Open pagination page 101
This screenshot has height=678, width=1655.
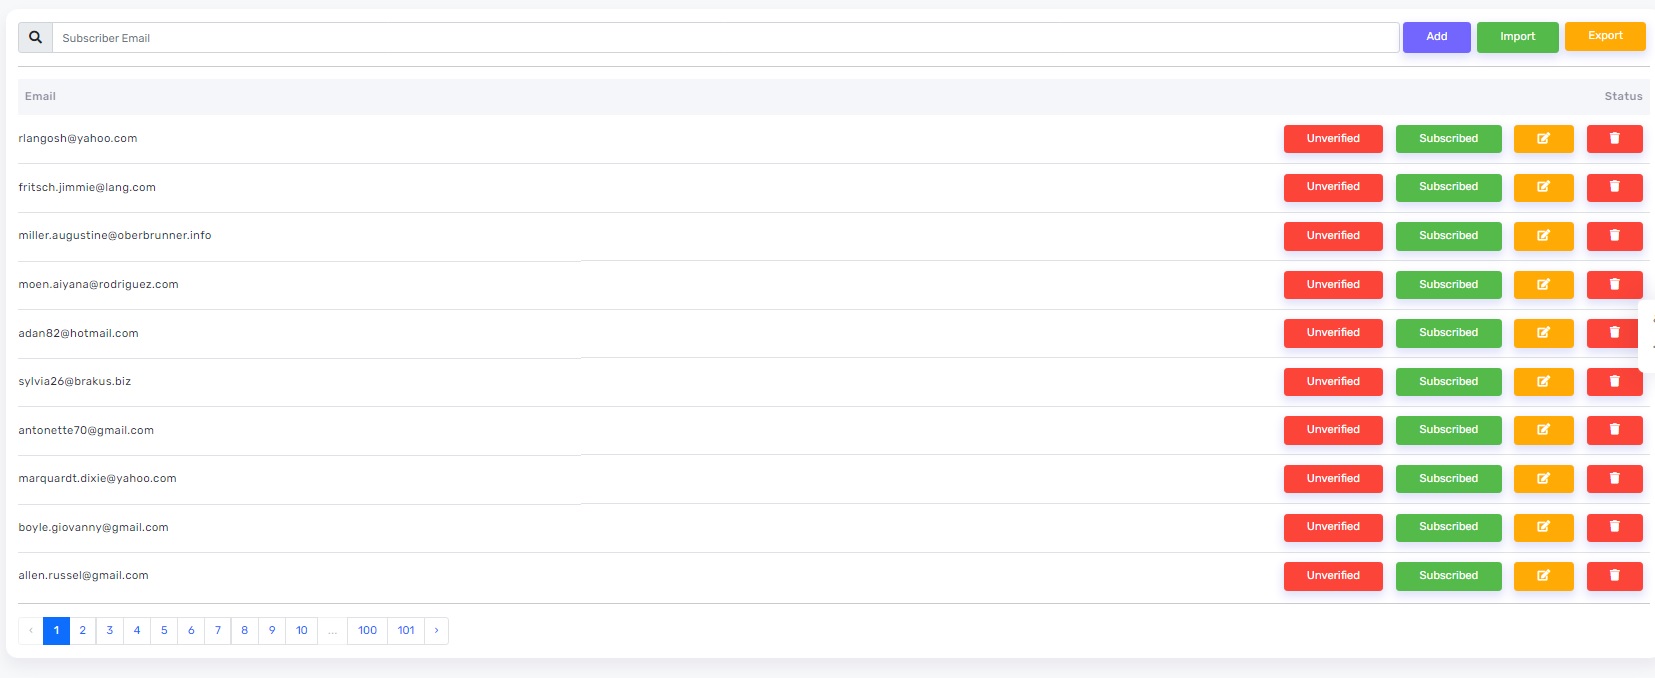pyautogui.click(x=406, y=631)
